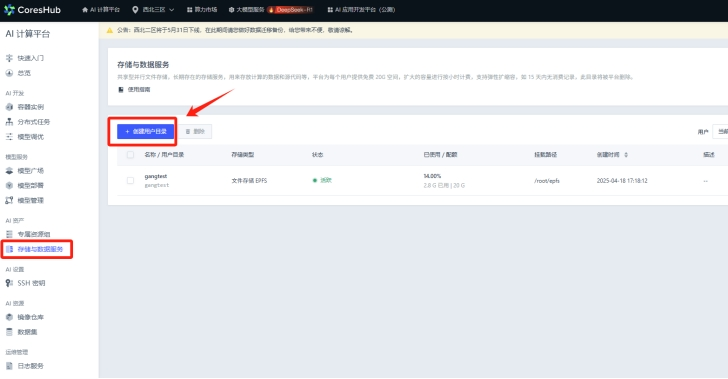The width and height of the screenshot is (728, 379).
Task: Click the 名称 / 用户目录 column header
Action: point(164,155)
